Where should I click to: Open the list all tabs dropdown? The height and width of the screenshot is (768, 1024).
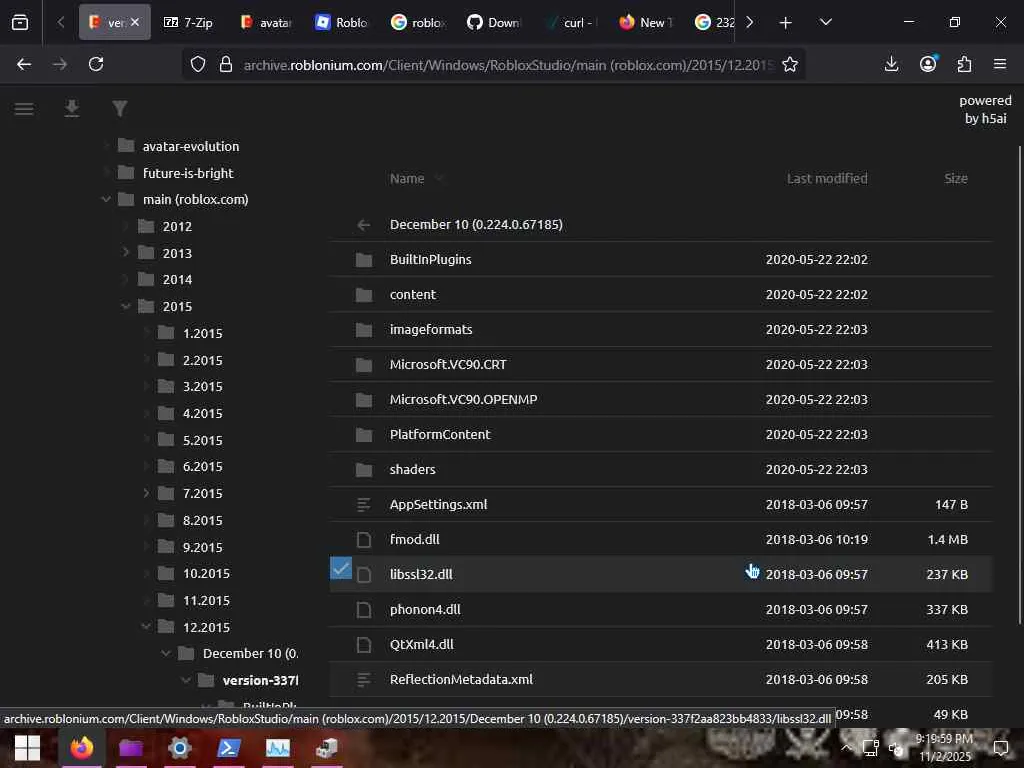[x=825, y=22]
